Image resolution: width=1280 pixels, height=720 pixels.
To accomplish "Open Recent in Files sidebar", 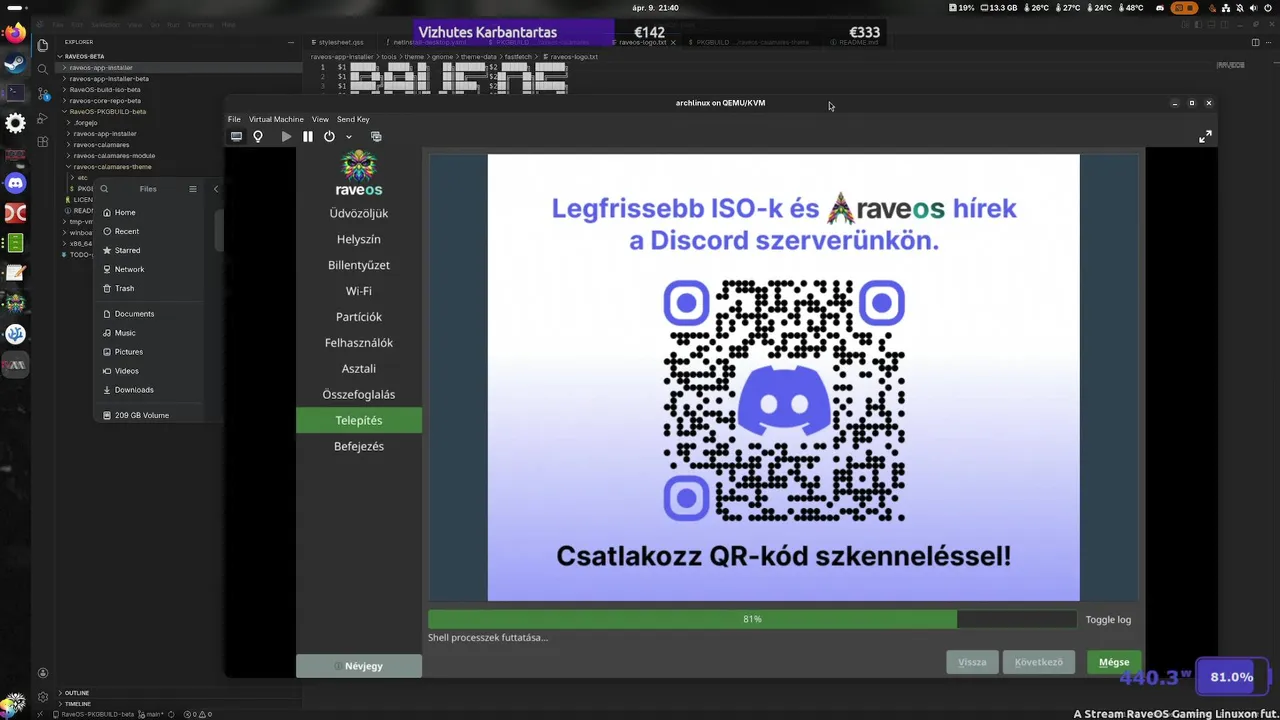I will [148, 231].
